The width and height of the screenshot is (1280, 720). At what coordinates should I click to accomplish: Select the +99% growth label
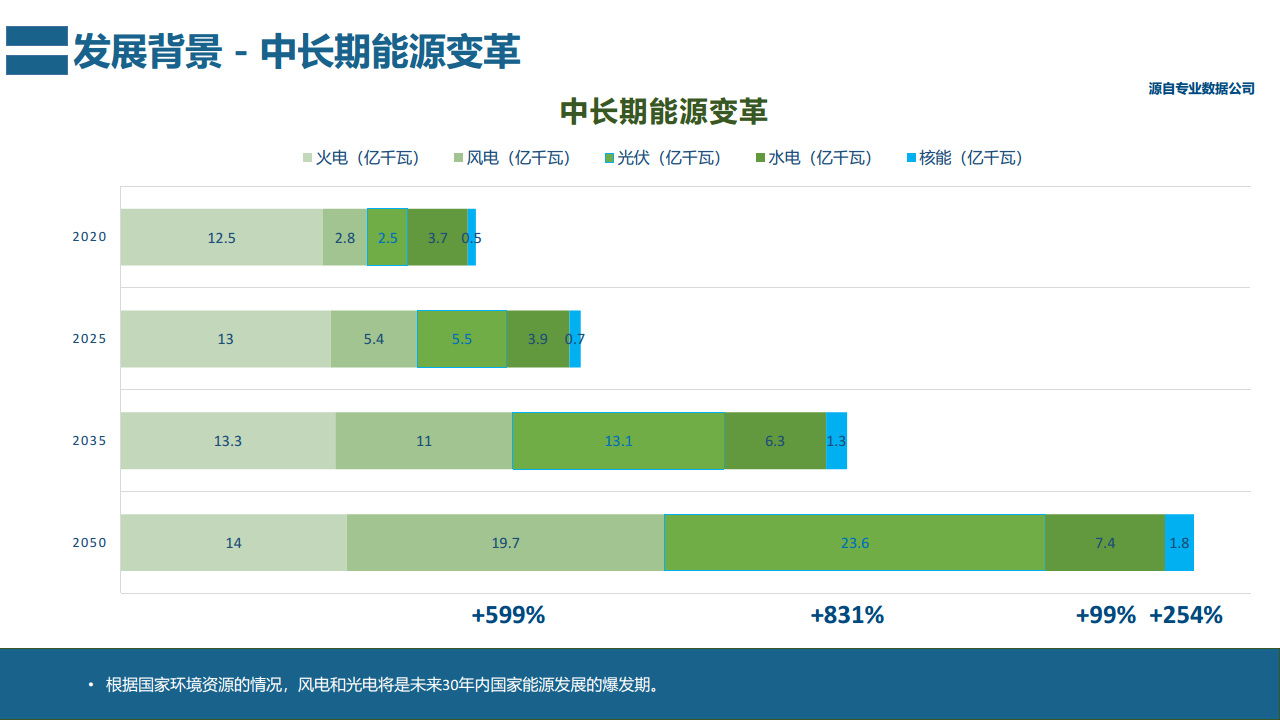point(1106,615)
